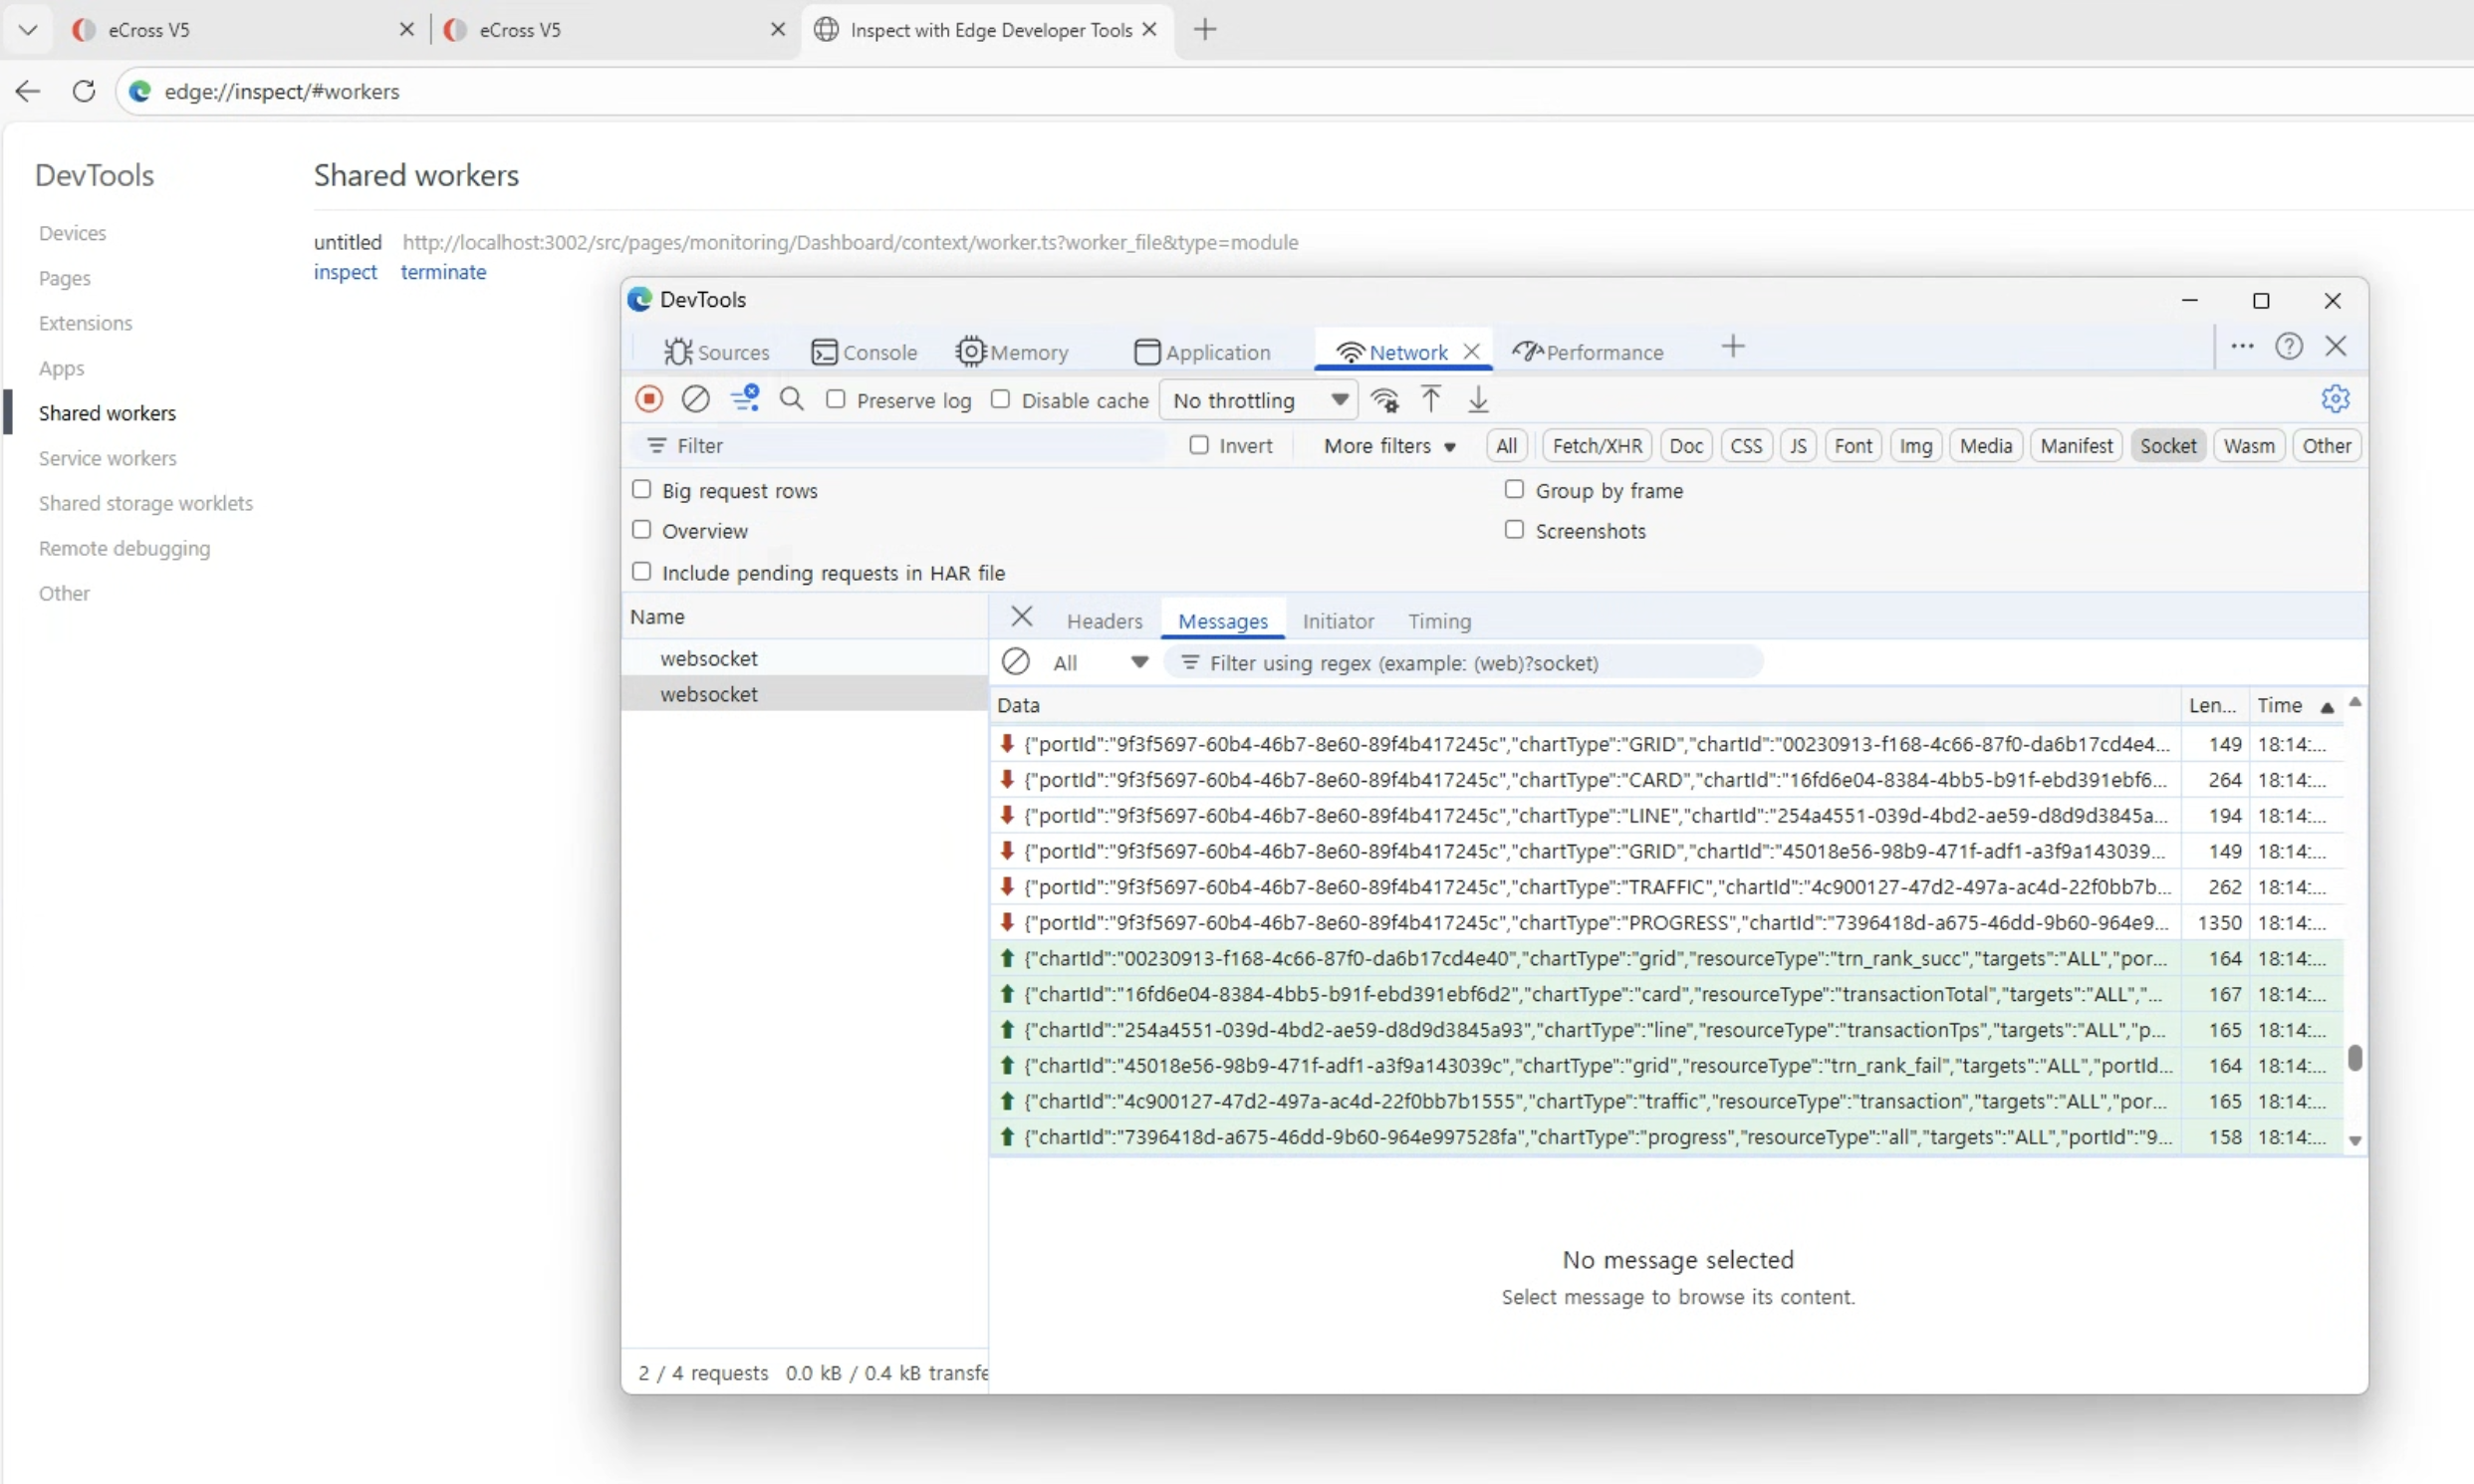The image size is (2474, 1484).
Task: Click the regex message filter field
Action: click(x=1450, y=662)
